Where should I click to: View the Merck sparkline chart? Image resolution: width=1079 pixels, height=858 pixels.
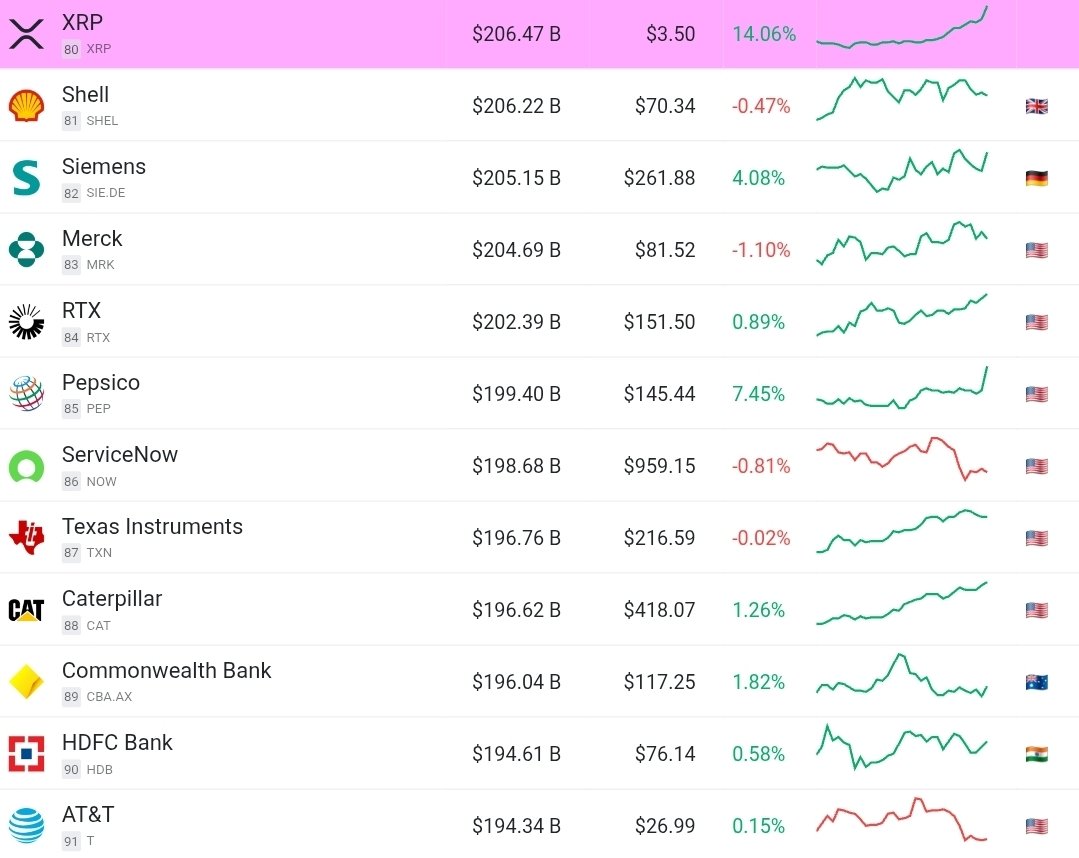tap(902, 243)
